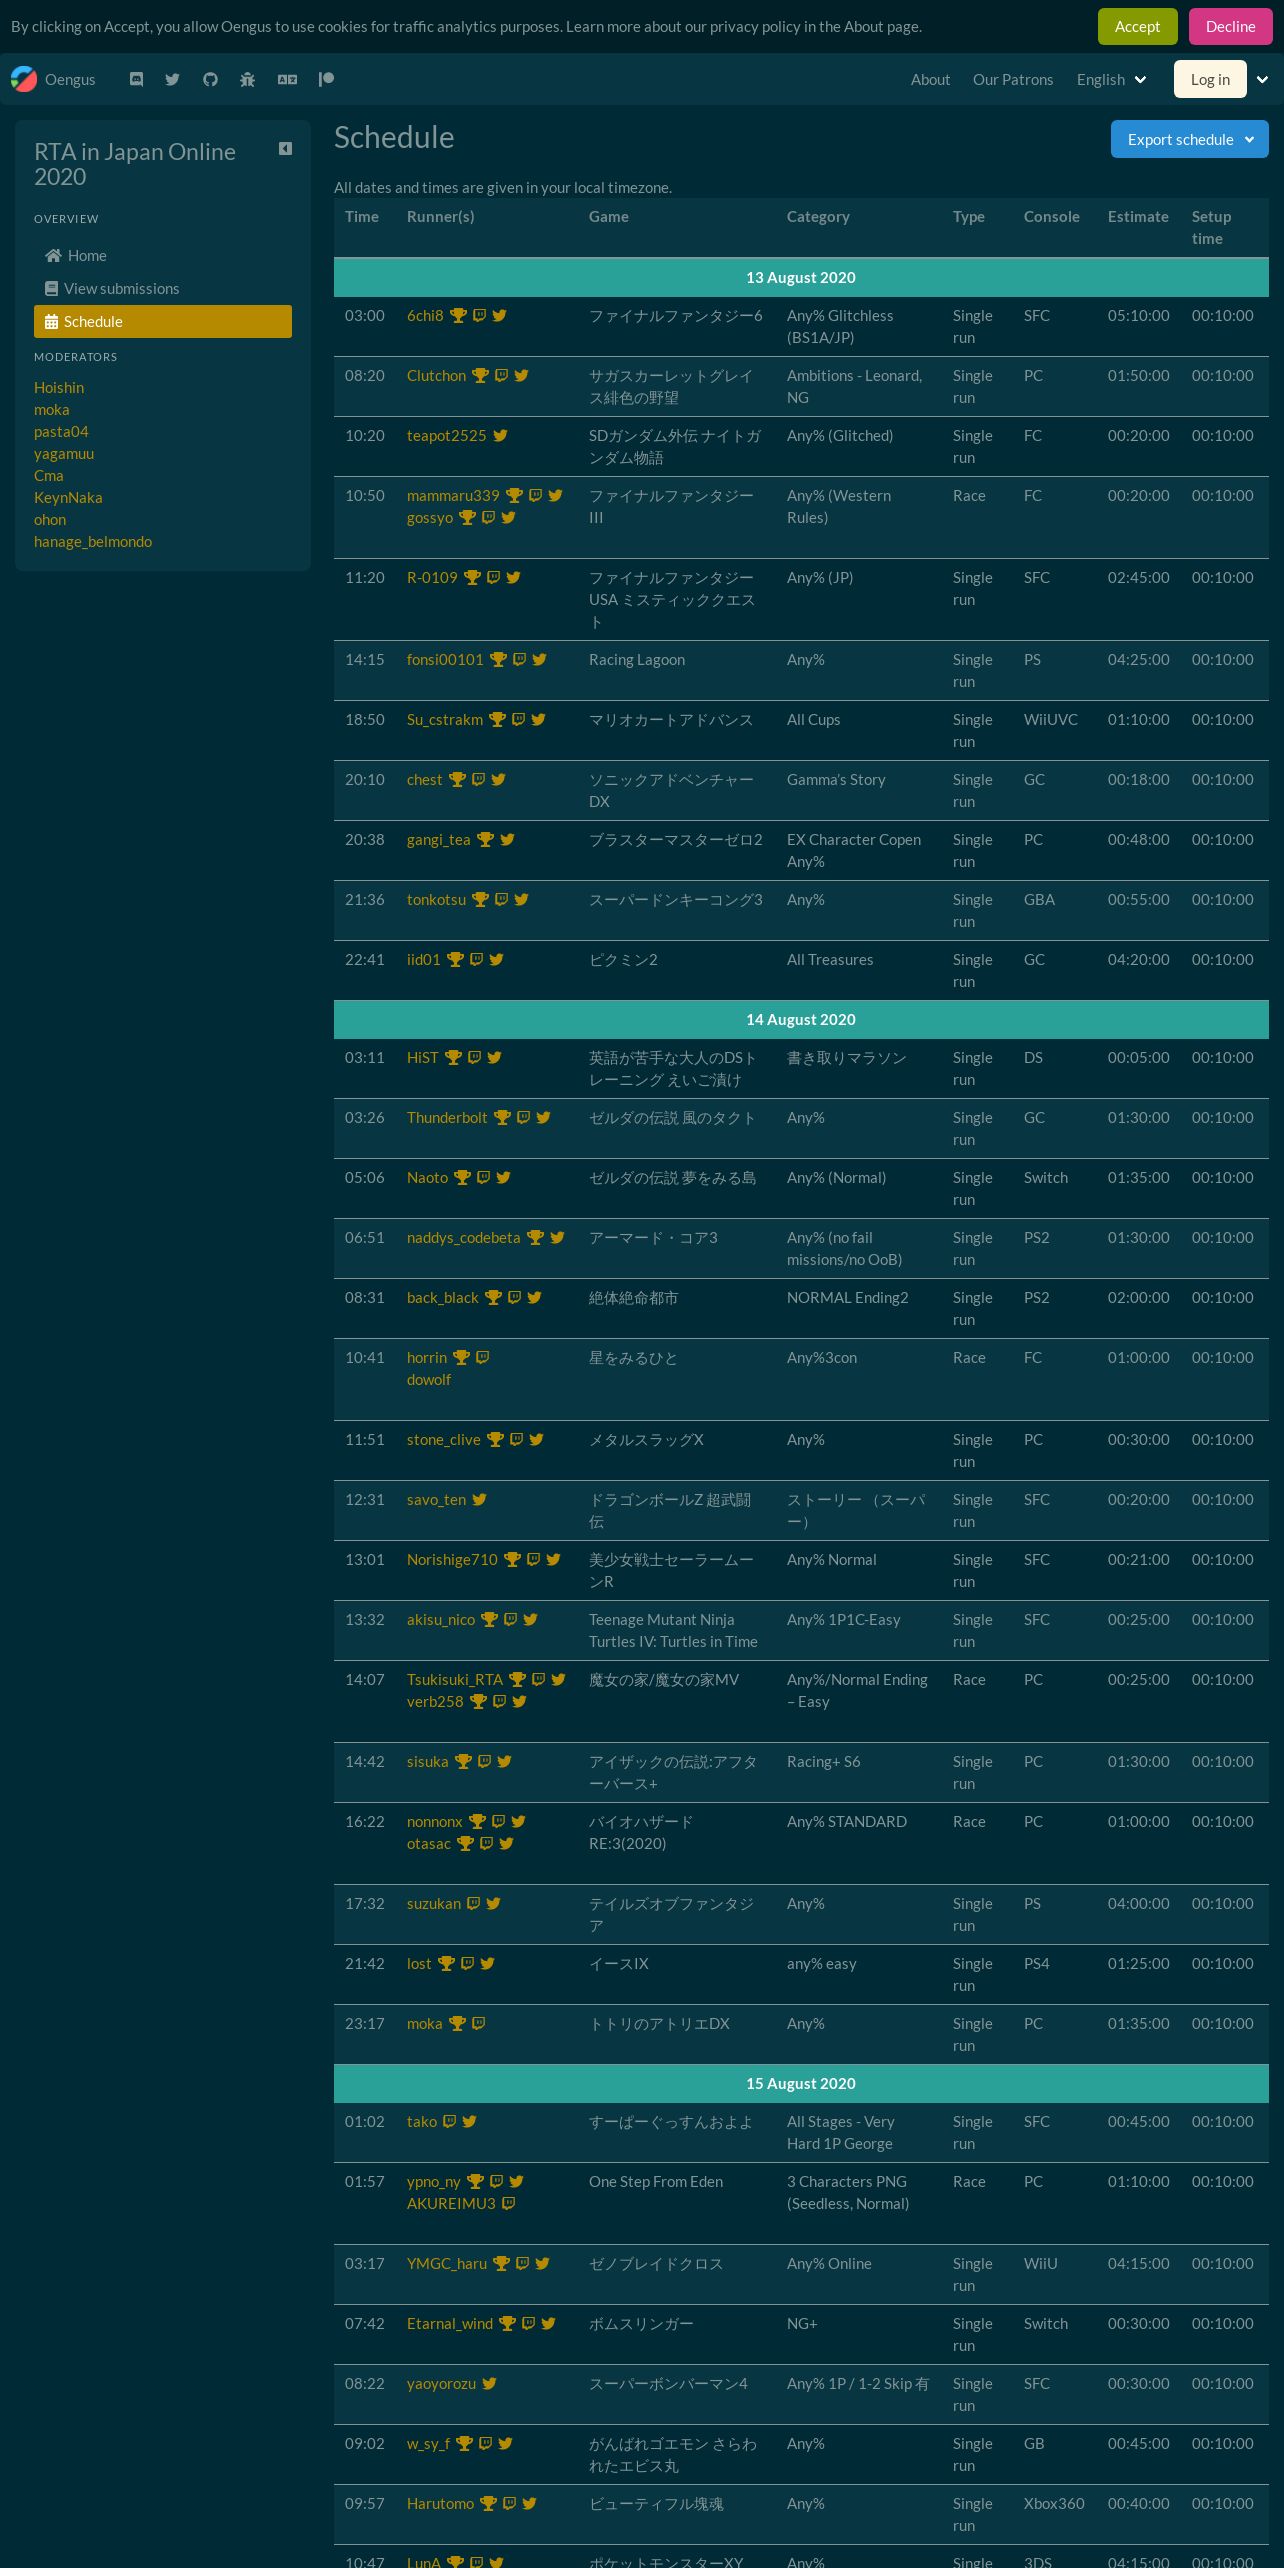Open tako's Twitter icon
This screenshot has height=2568, width=1284.
tap(469, 2121)
